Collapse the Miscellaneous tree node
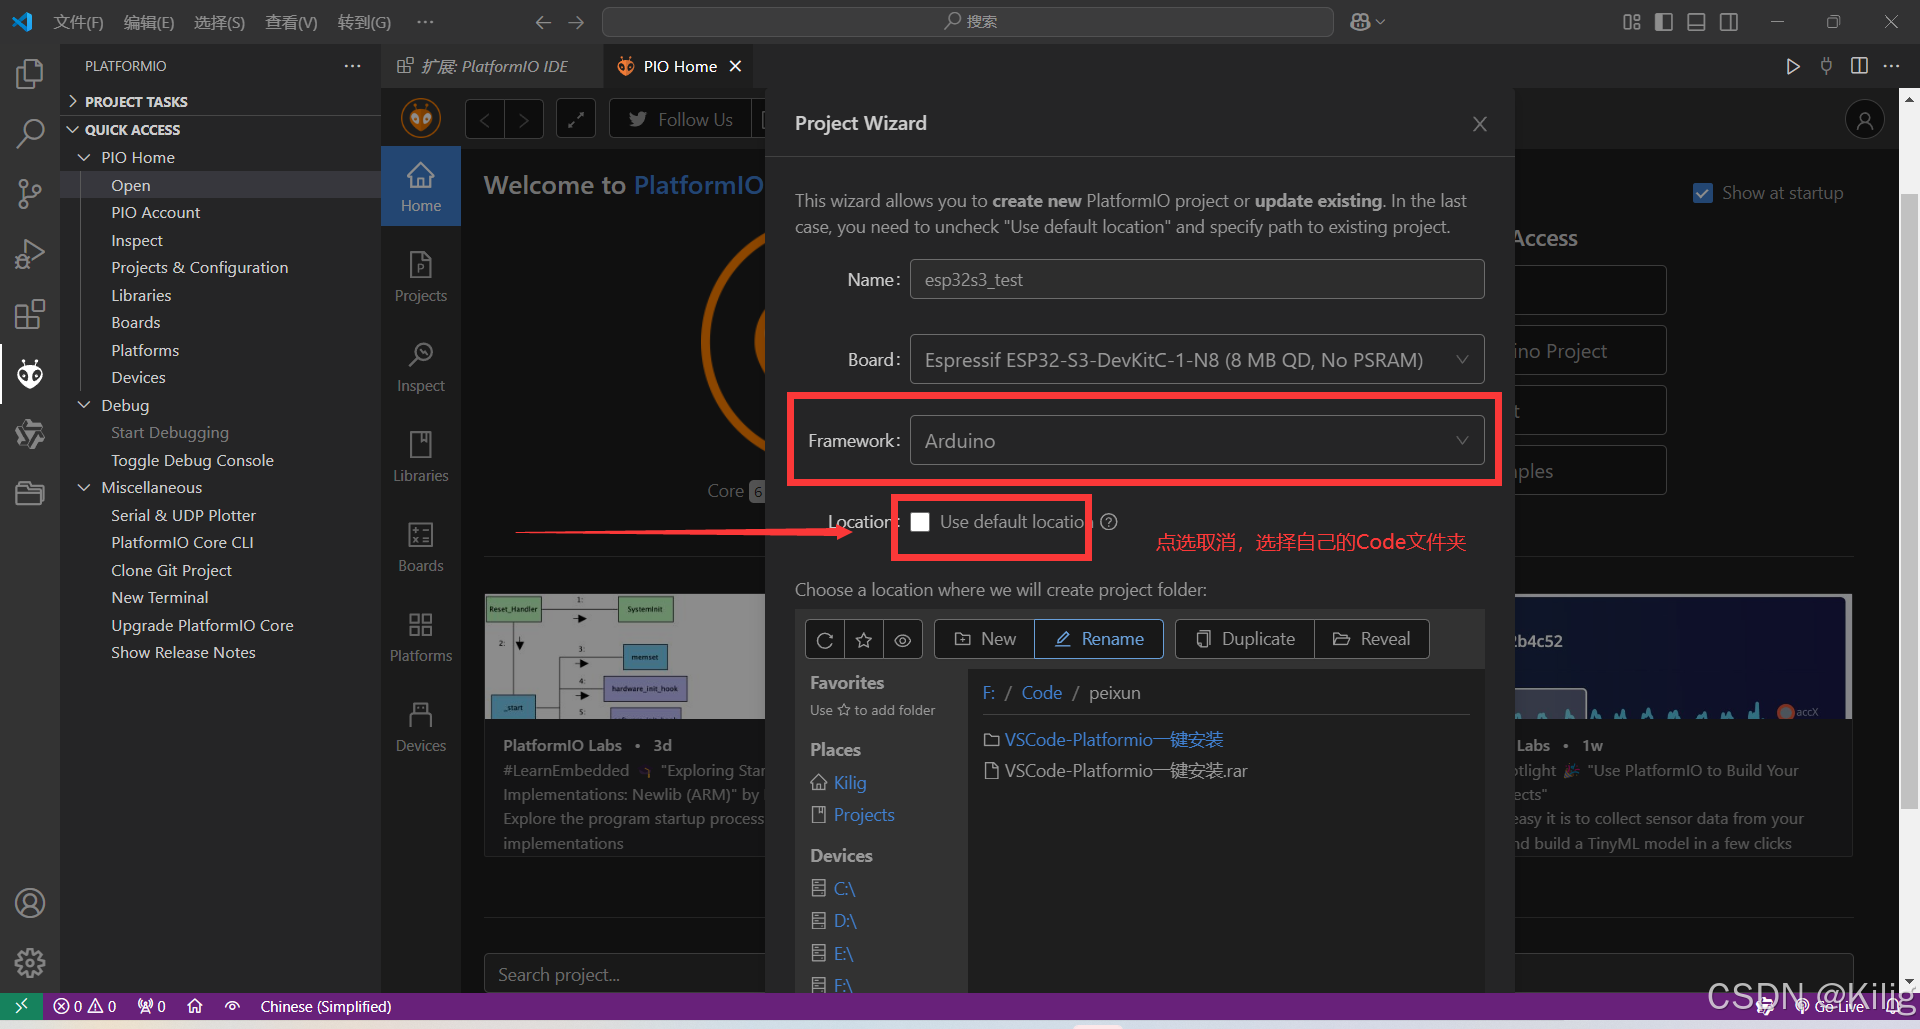Viewport: 1920px width, 1029px height. [x=85, y=487]
